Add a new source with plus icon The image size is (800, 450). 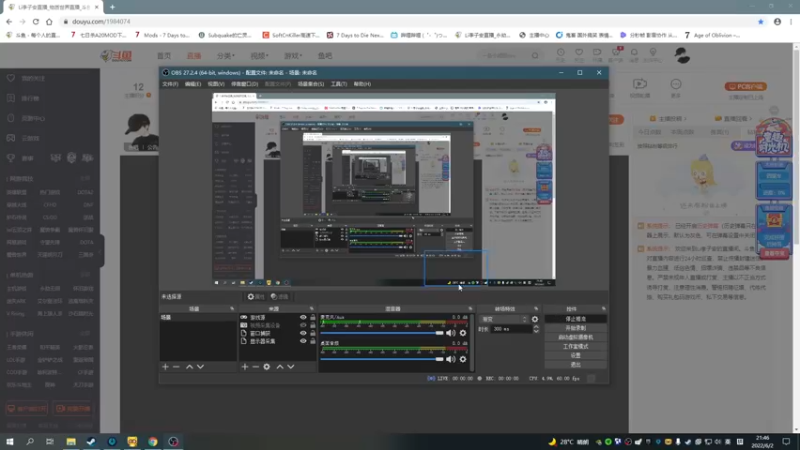coord(245,367)
